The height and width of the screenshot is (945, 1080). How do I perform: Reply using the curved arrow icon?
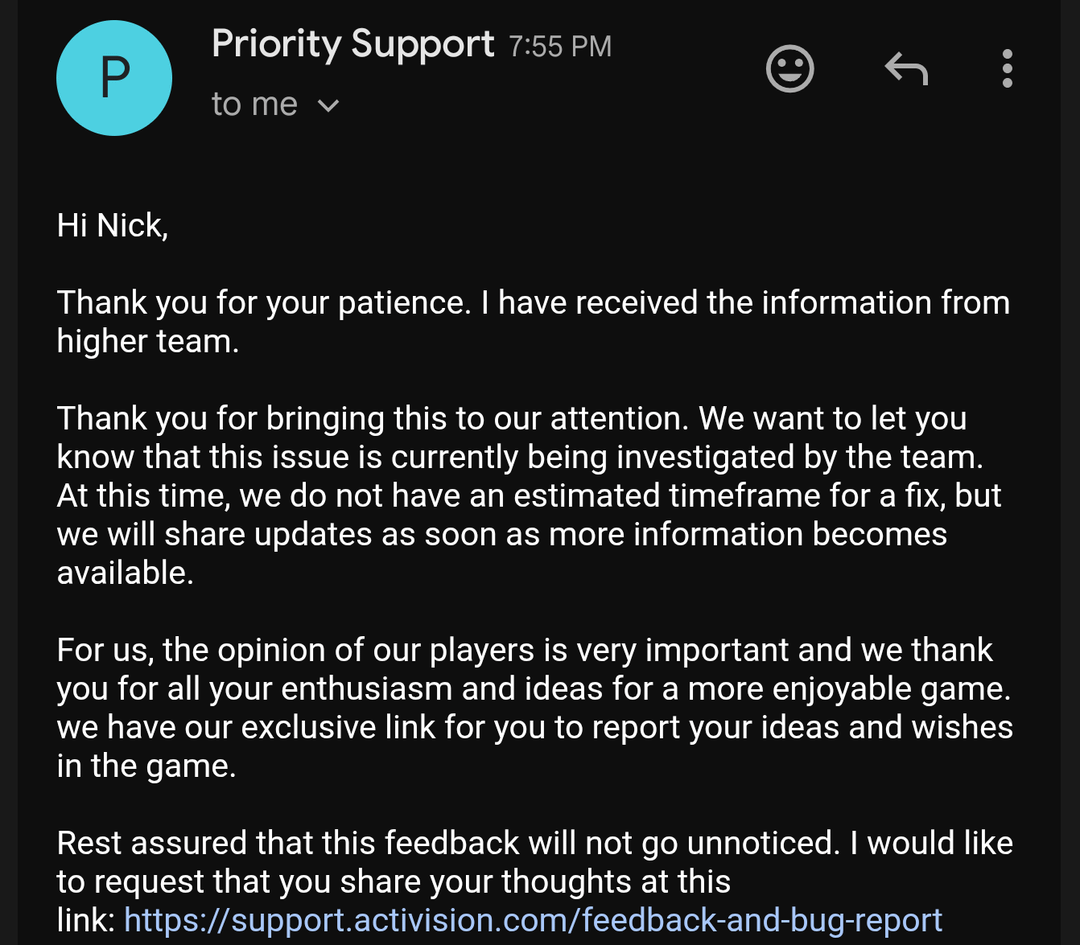coord(906,69)
